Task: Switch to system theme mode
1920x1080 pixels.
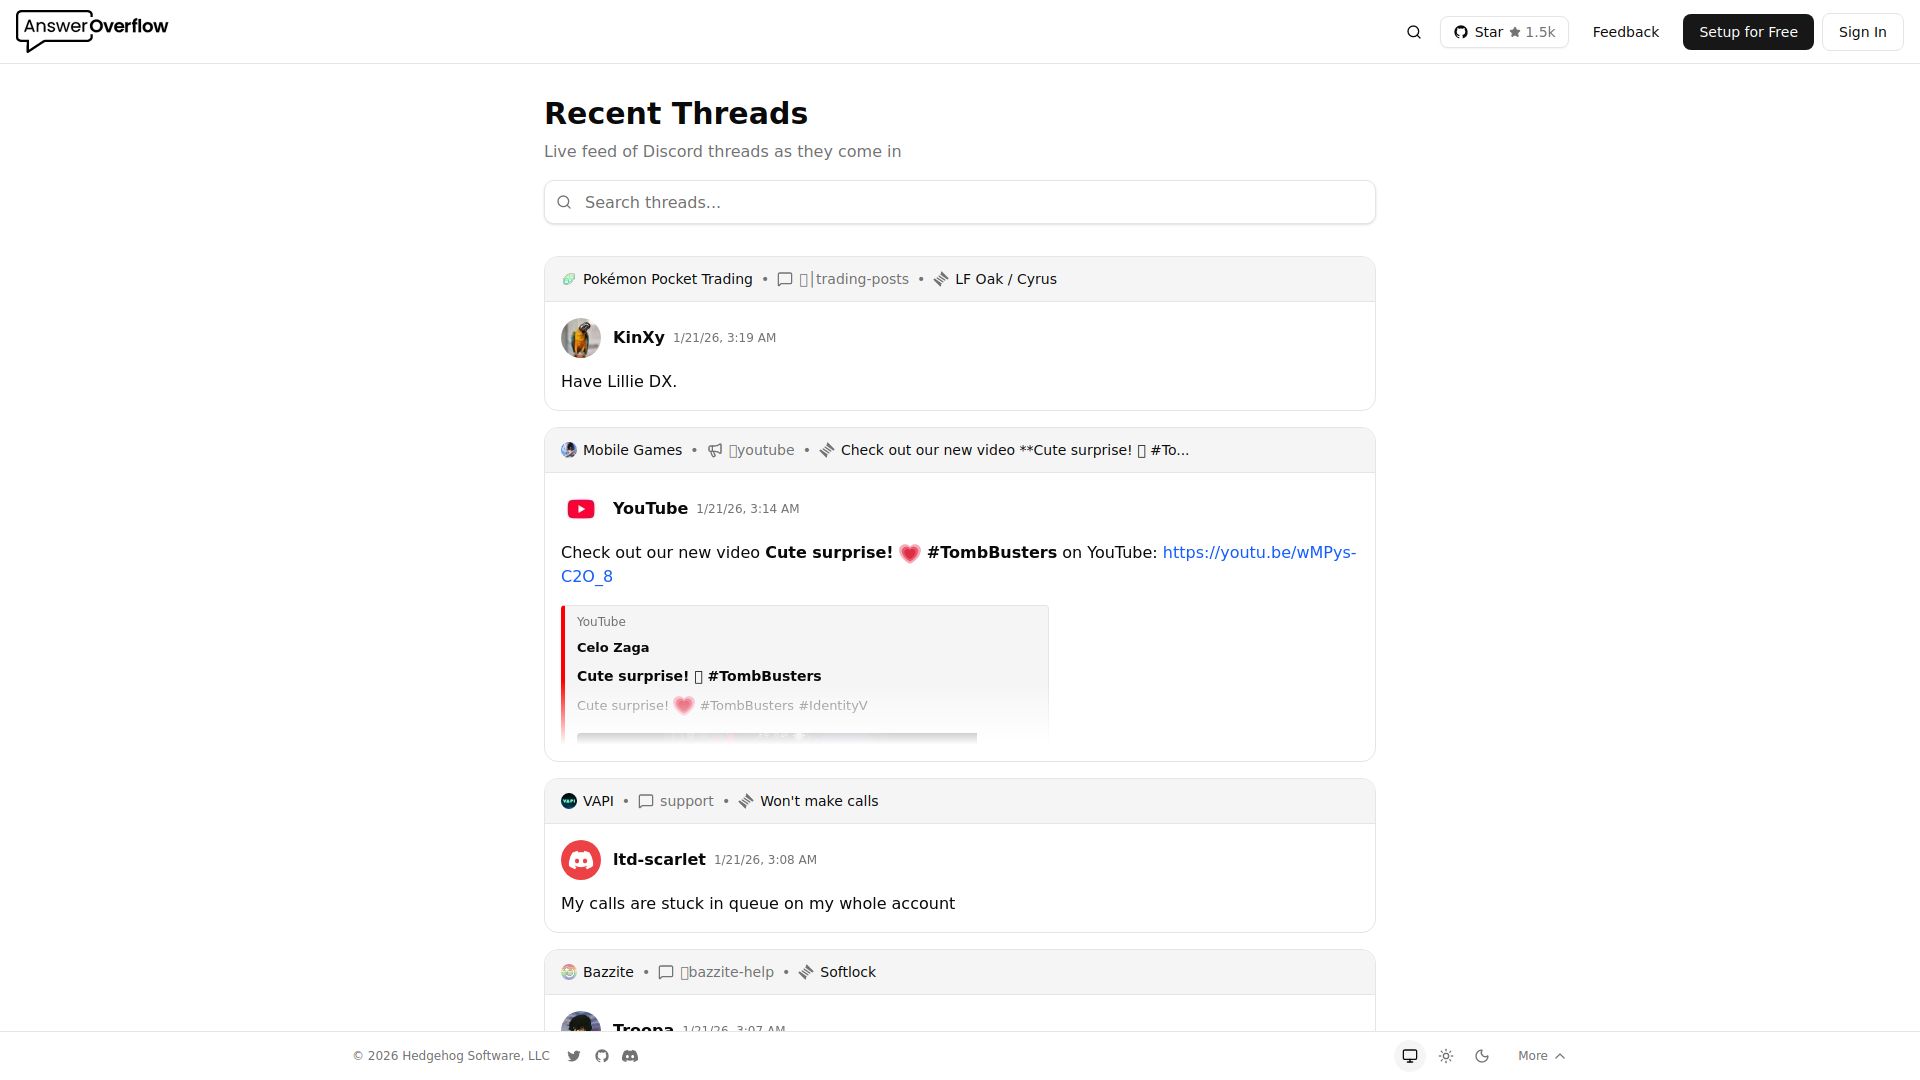Action: point(1410,1056)
